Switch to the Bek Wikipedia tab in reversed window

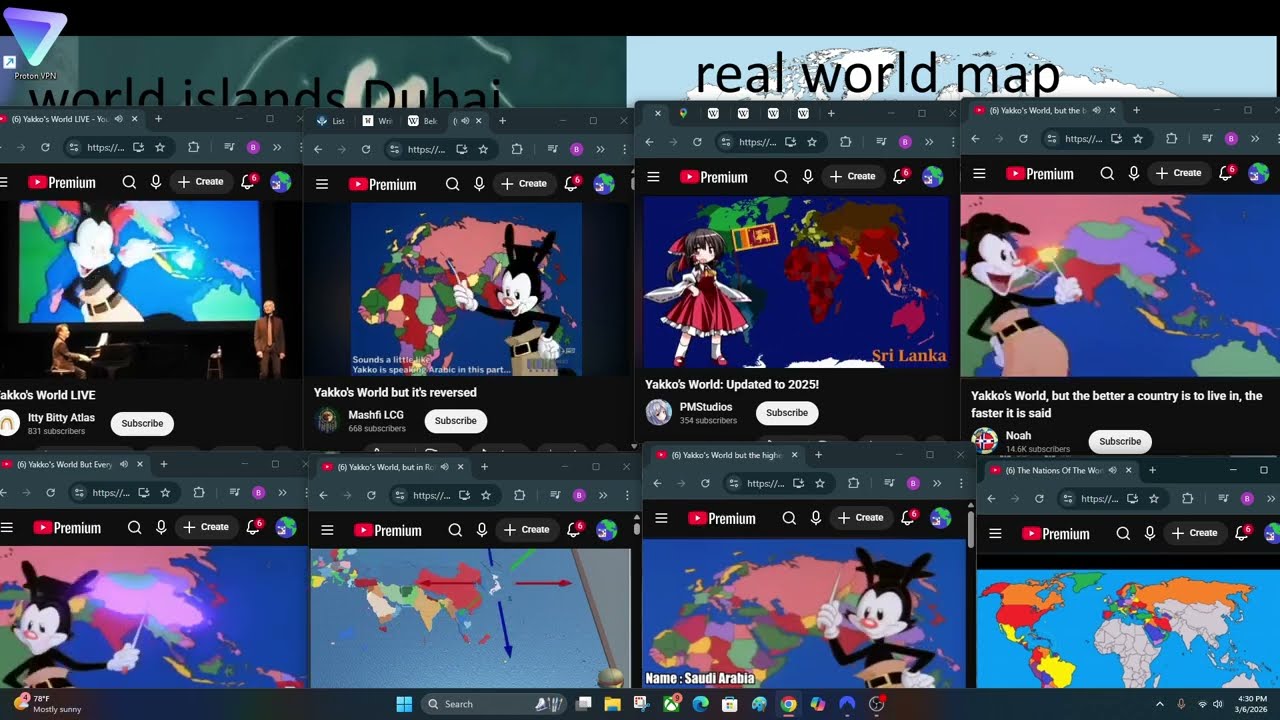[423, 121]
